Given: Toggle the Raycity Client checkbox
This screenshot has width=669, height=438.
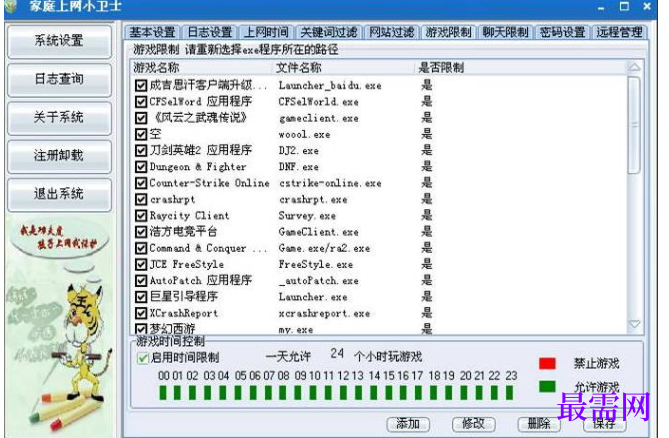Looking at the screenshot, I should (141, 215).
